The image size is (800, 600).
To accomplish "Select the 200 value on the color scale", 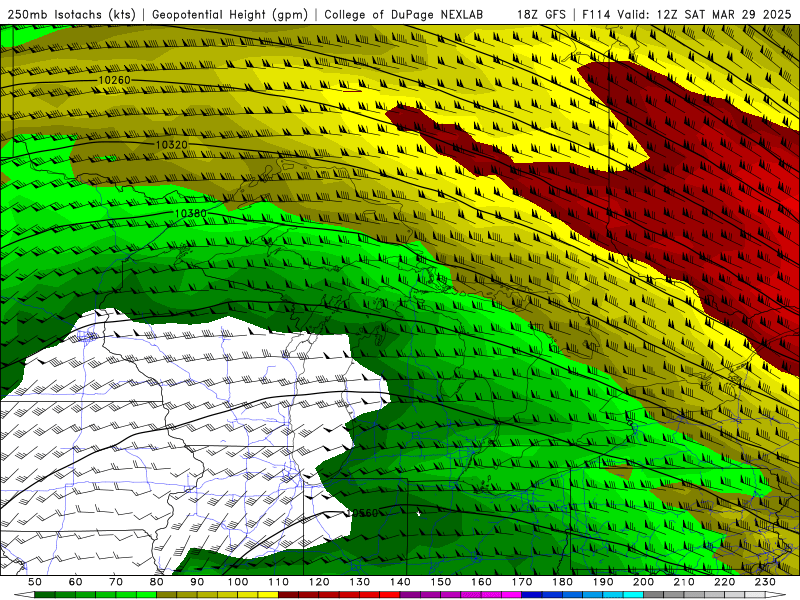I will coord(643,582).
